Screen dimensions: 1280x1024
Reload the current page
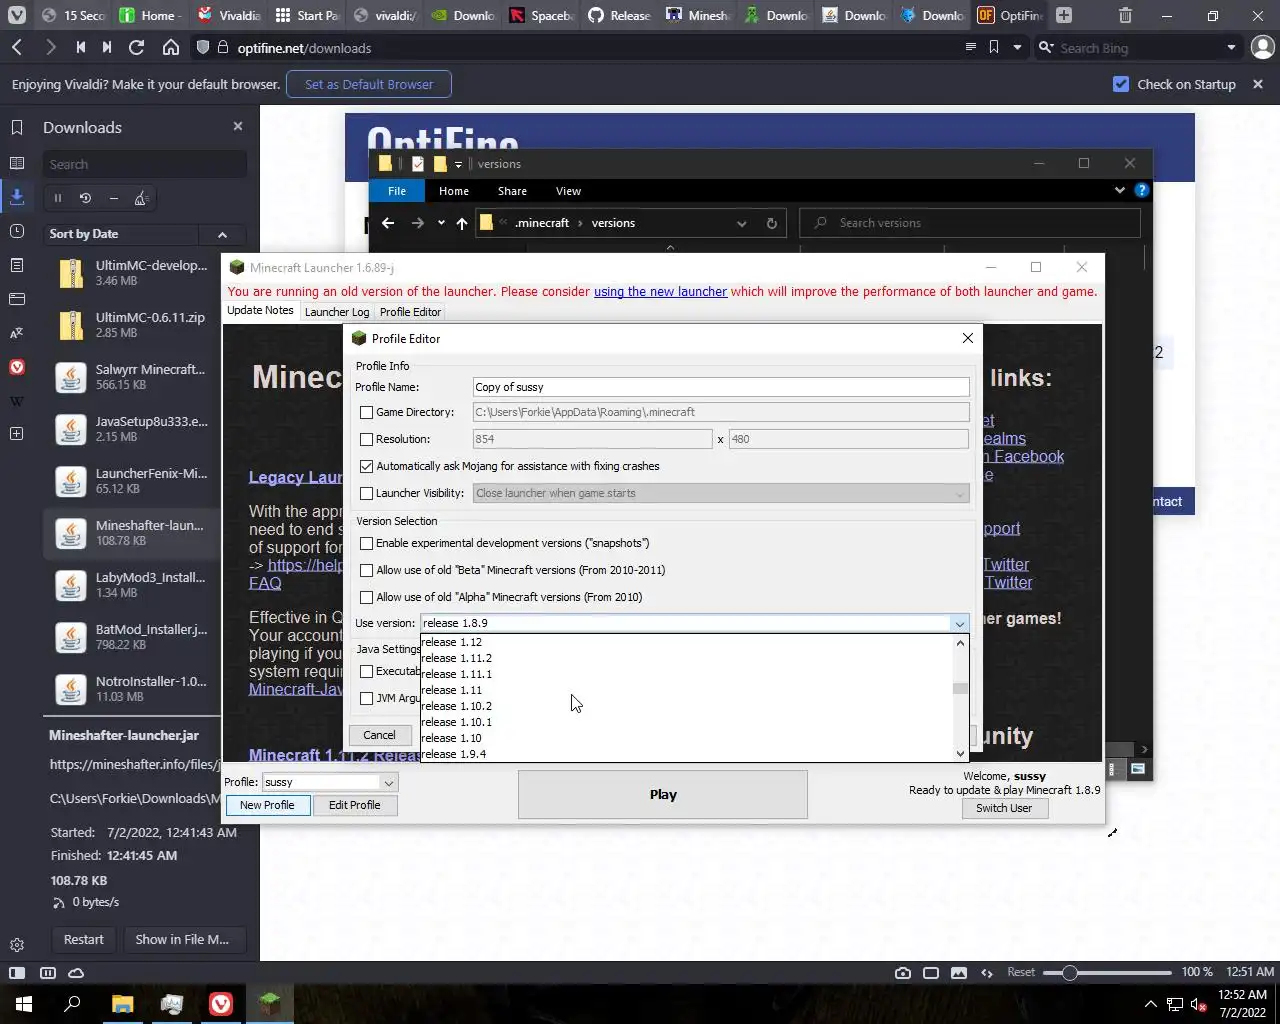click(137, 47)
